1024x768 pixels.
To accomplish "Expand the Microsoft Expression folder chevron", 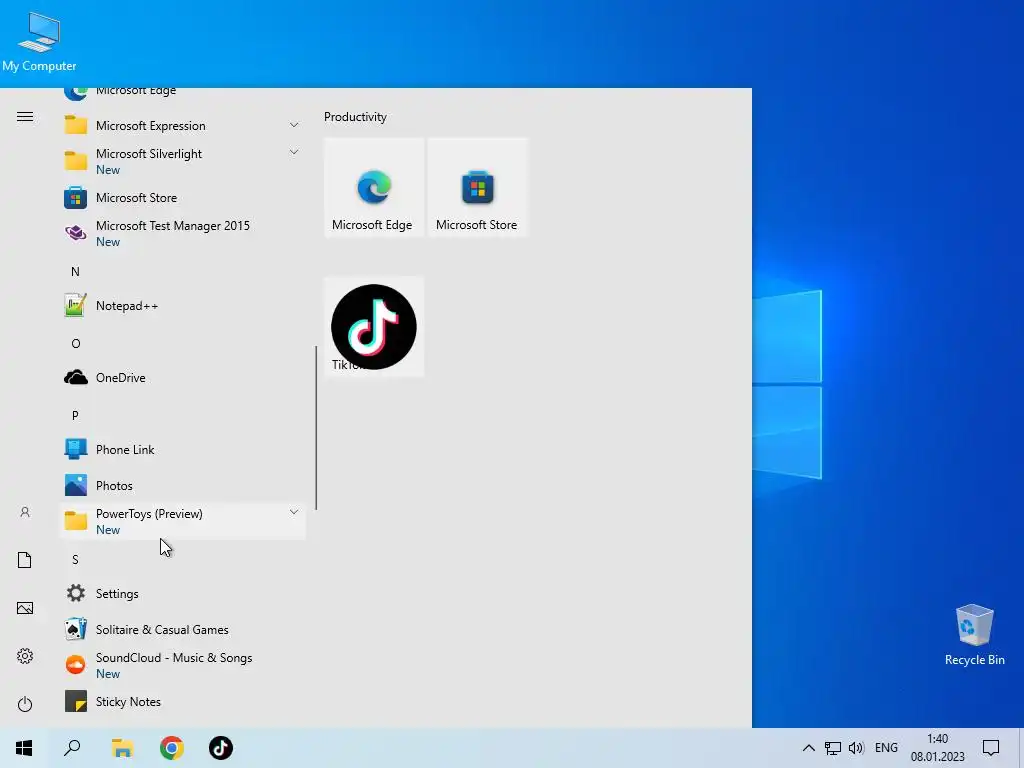I will click(x=294, y=125).
